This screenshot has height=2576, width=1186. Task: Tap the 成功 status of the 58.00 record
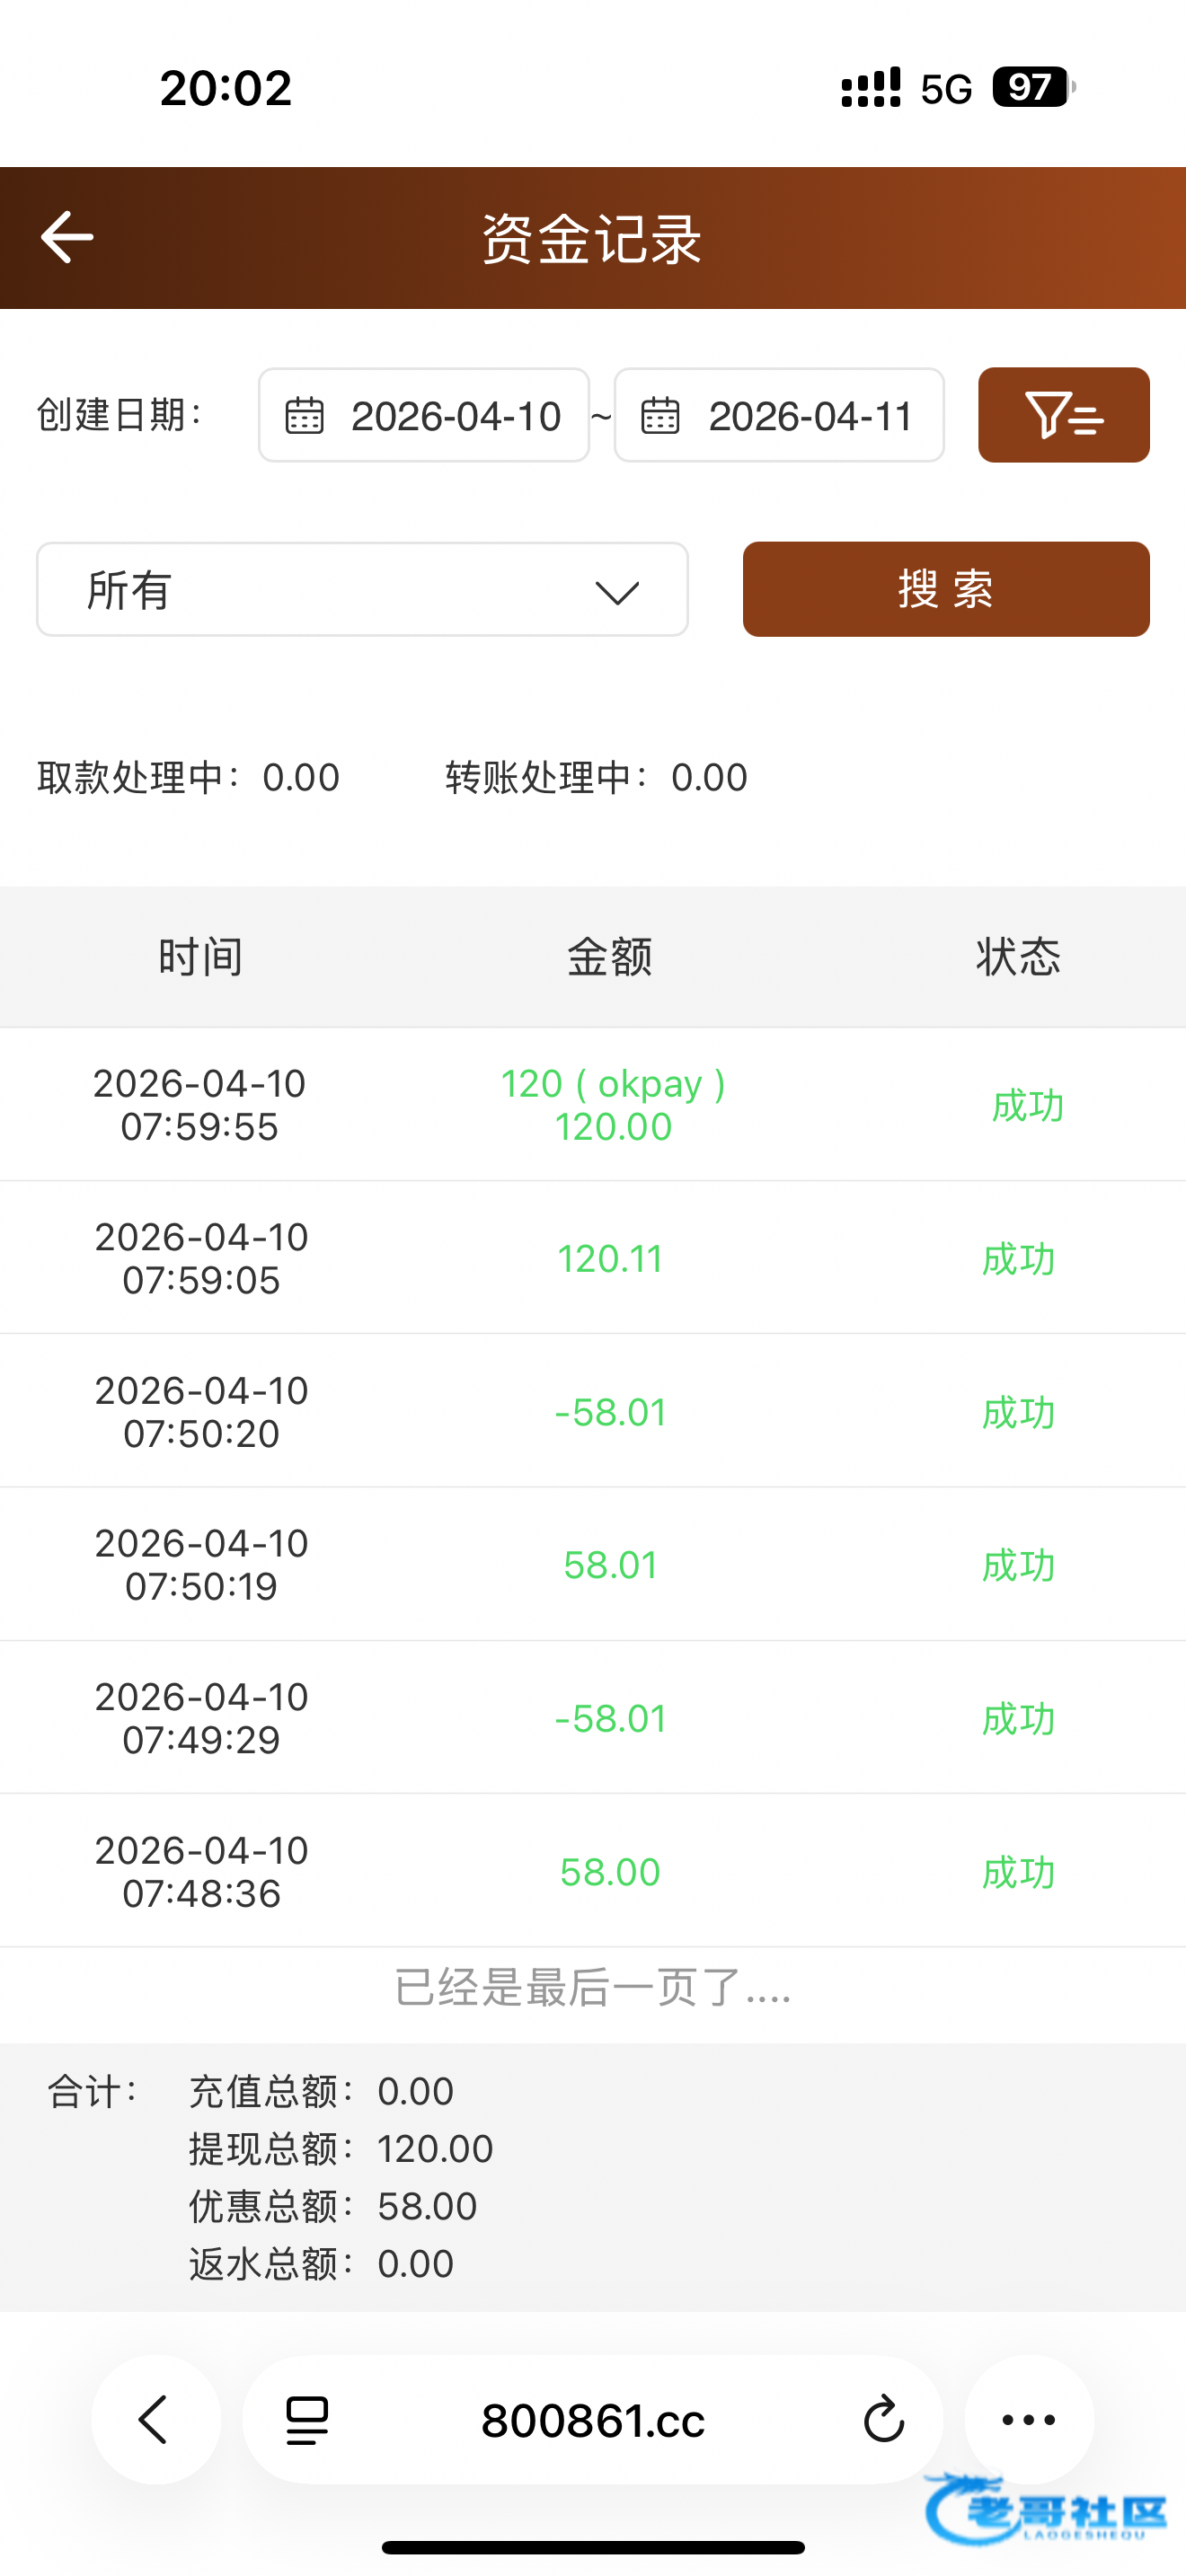click(x=1018, y=1872)
